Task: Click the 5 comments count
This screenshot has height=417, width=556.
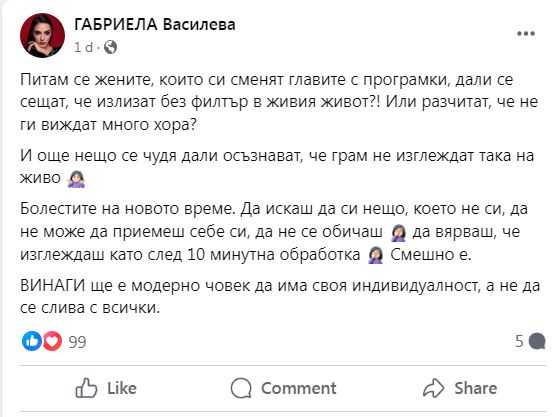Action: pyautogui.click(x=519, y=341)
